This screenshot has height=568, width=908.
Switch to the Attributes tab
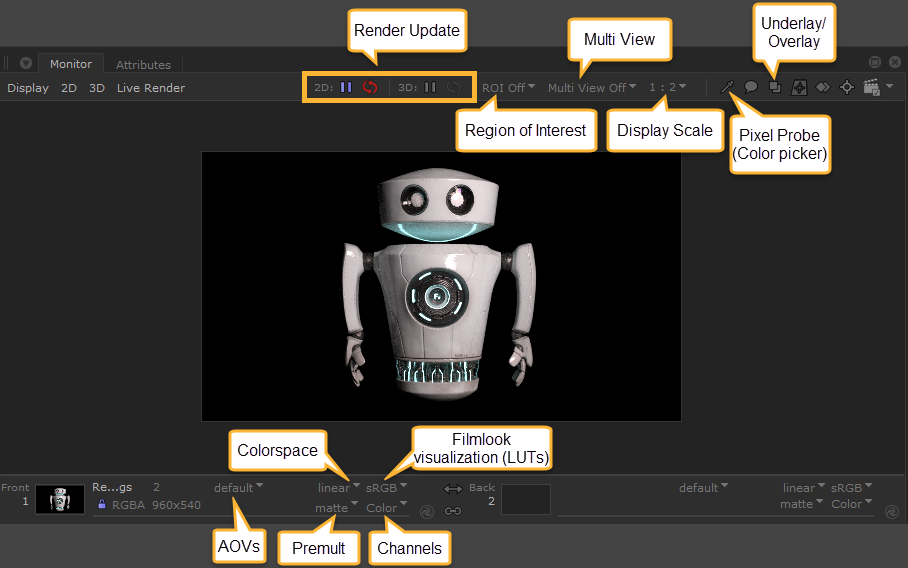coord(143,64)
